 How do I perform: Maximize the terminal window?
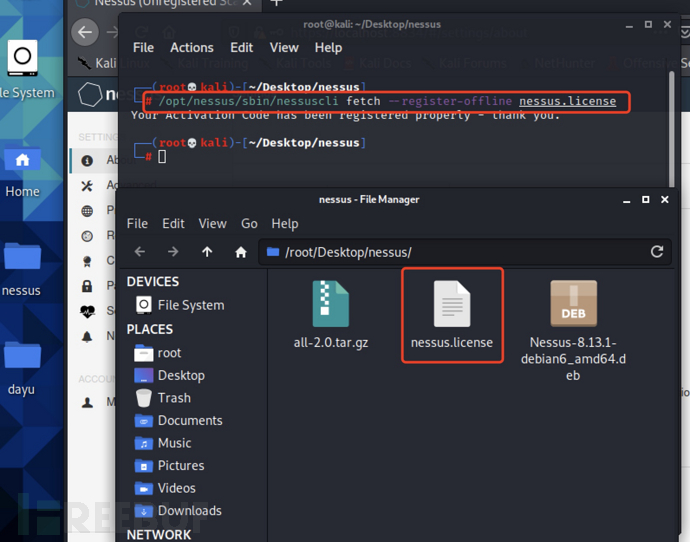click(x=648, y=24)
